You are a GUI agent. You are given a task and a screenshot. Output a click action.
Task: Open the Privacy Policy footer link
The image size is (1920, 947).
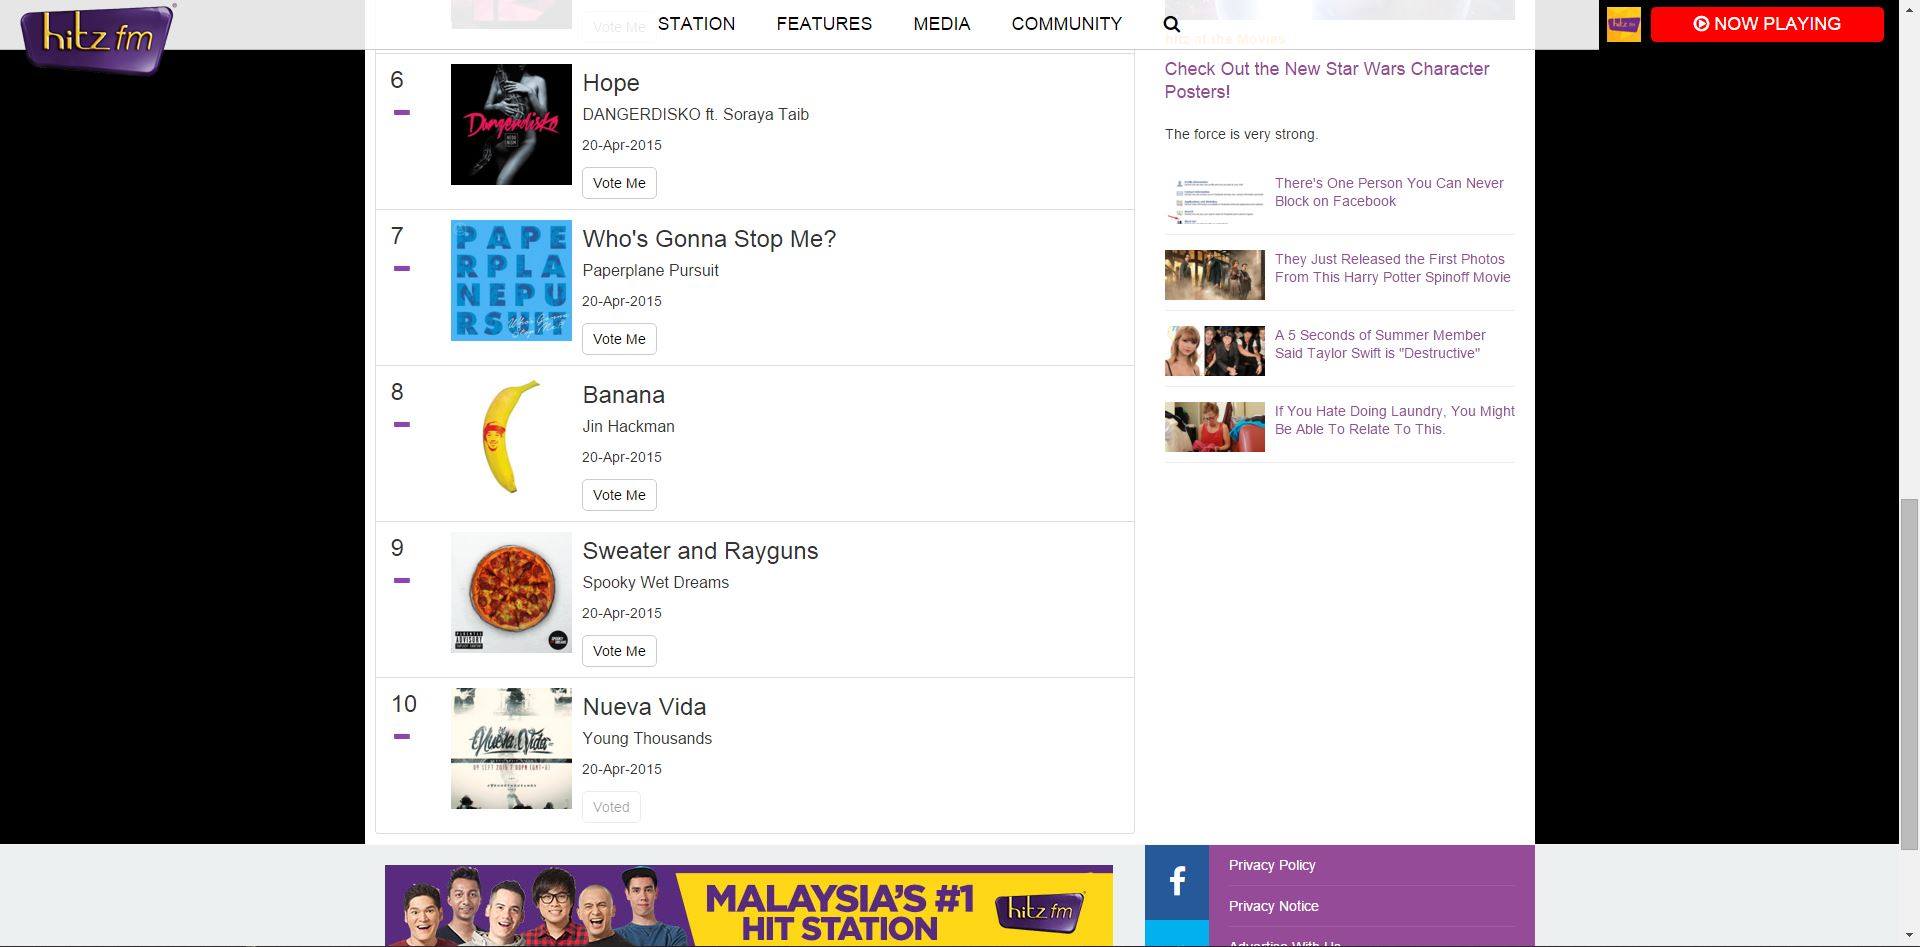[x=1272, y=865]
